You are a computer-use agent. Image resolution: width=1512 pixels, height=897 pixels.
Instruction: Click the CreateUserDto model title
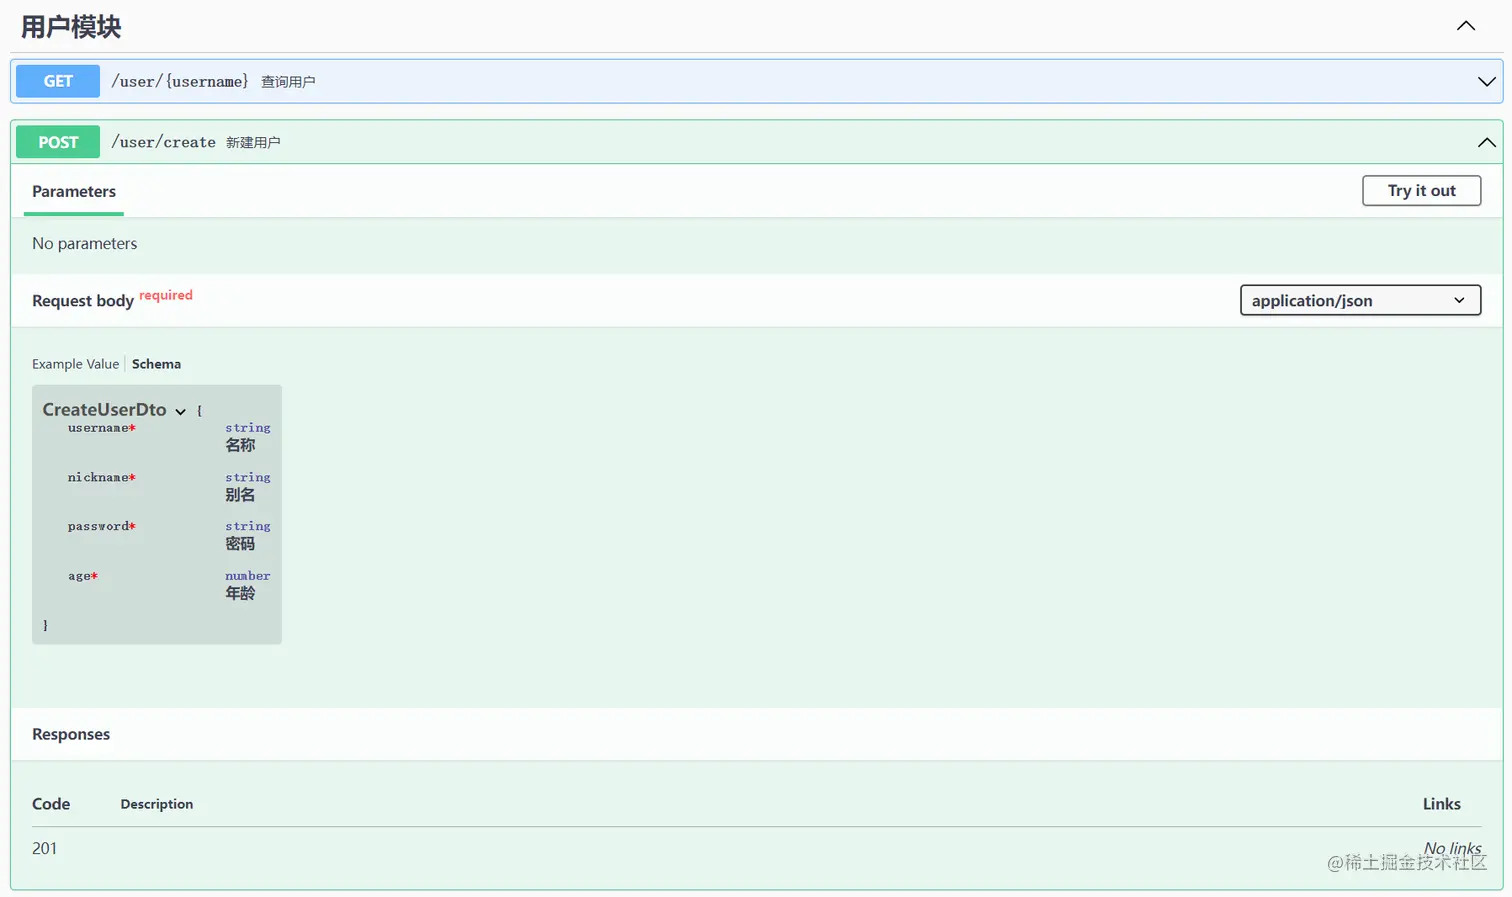point(104,409)
